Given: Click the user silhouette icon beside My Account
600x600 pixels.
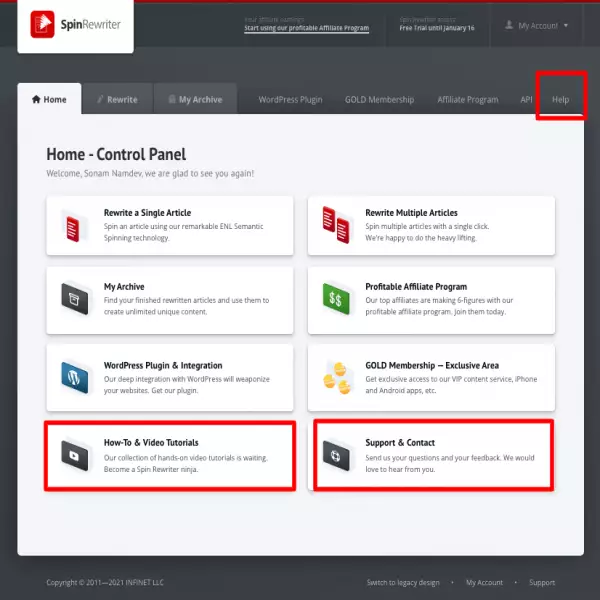Looking at the screenshot, I should click(509, 25).
